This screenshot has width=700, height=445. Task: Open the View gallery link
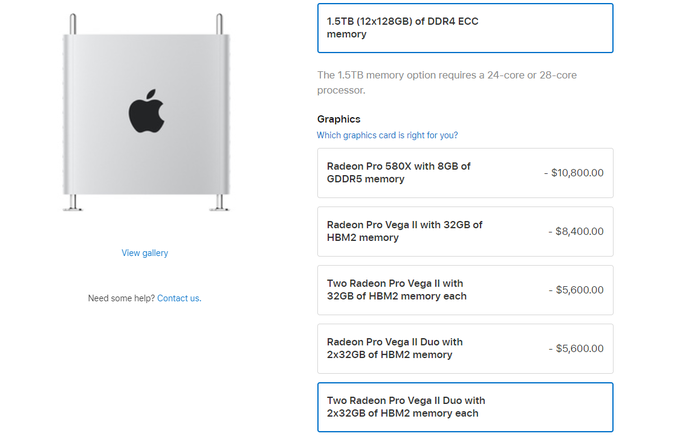pyautogui.click(x=145, y=253)
